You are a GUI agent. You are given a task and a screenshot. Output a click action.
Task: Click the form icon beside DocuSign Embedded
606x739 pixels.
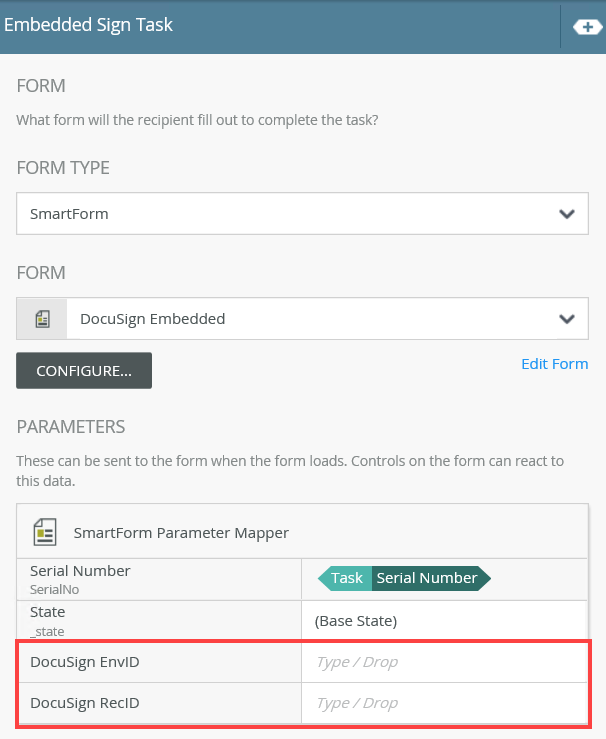[x=42, y=319]
